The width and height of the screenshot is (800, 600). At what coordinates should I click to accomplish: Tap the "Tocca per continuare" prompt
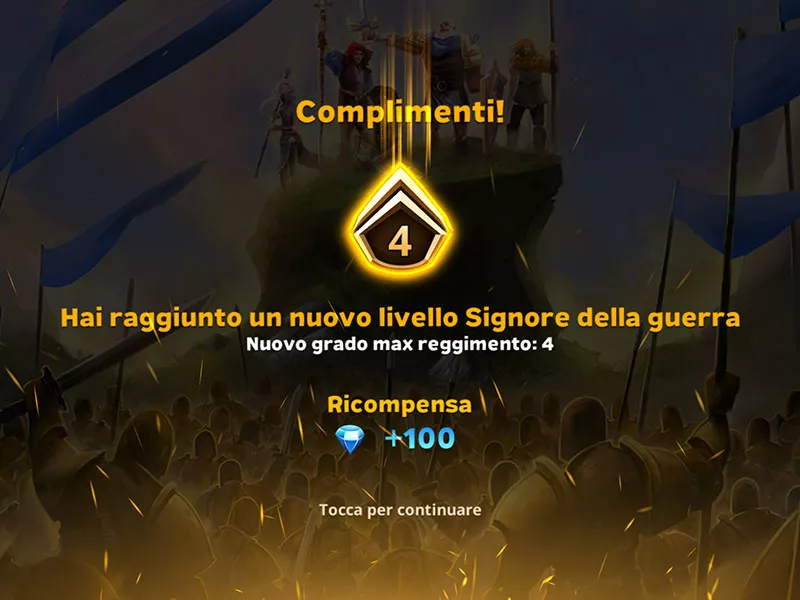[x=400, y=510]
